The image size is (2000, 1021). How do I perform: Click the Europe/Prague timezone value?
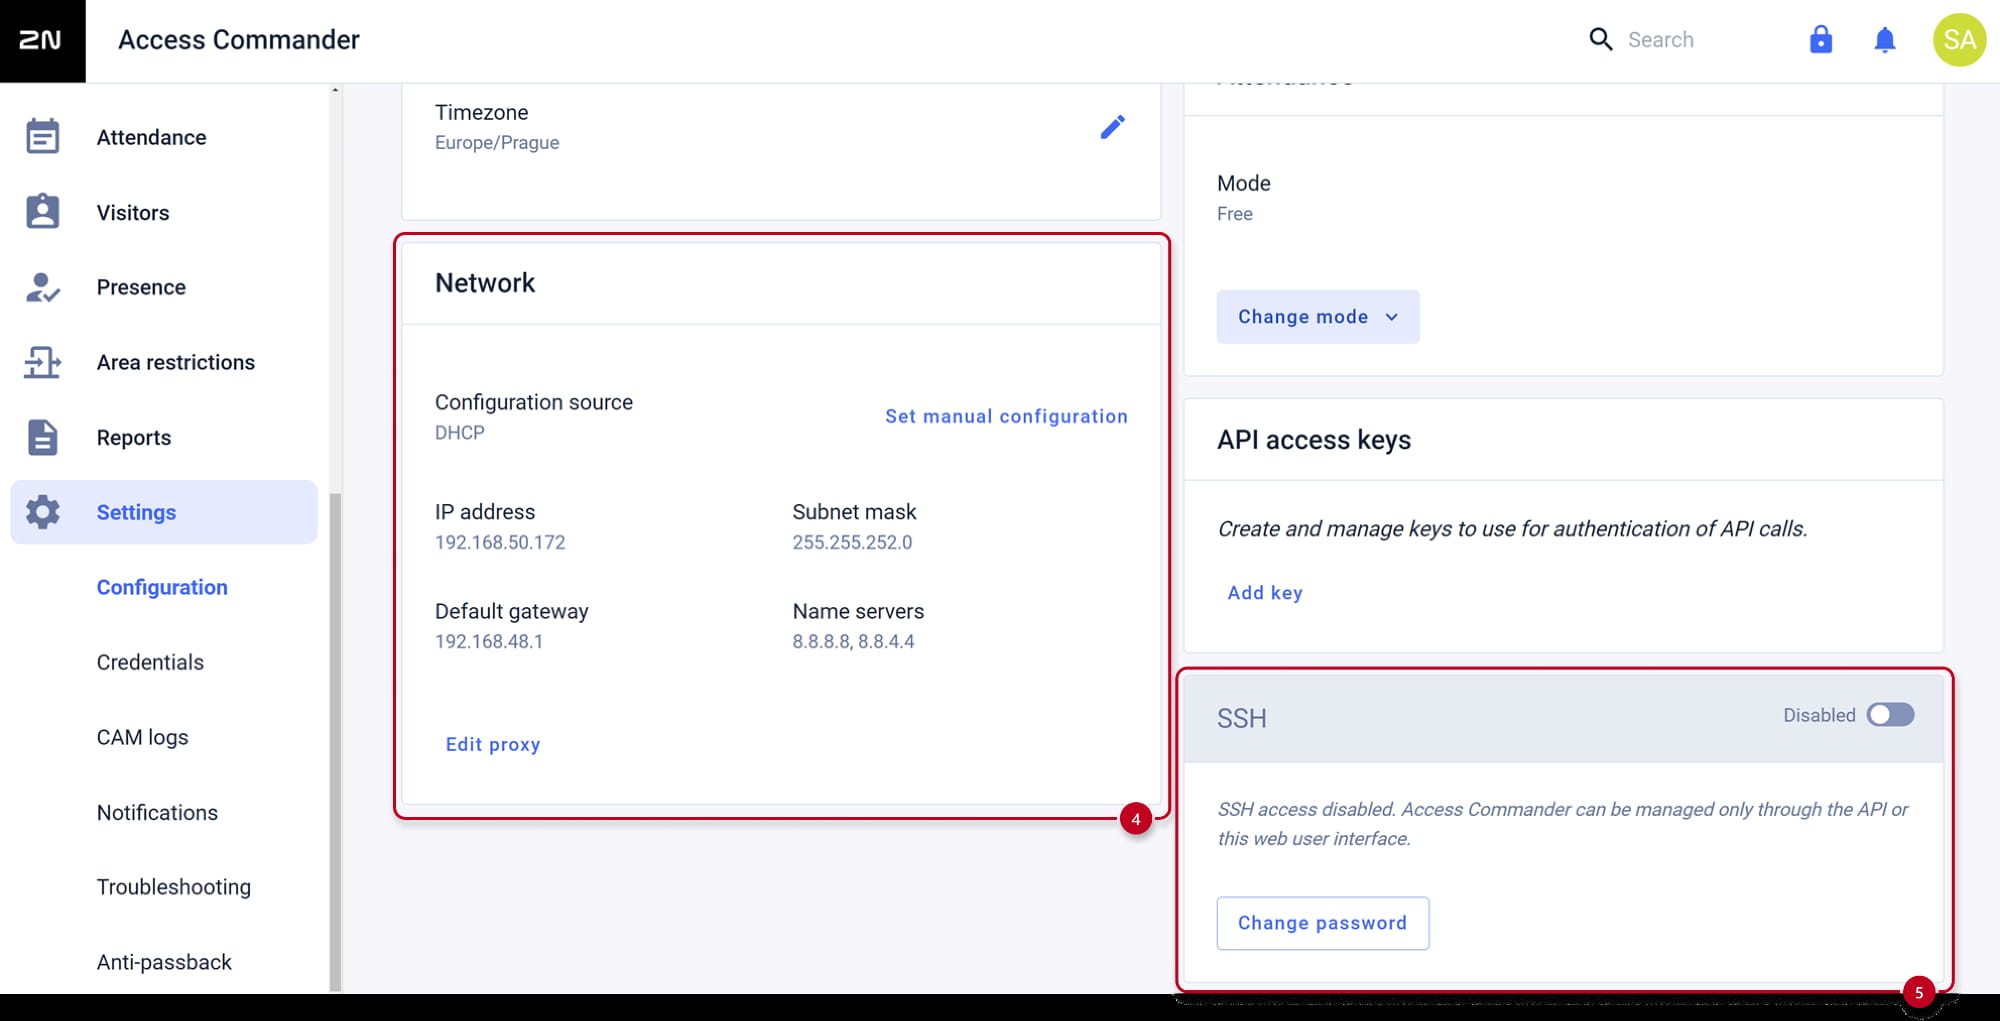point(497,143)
